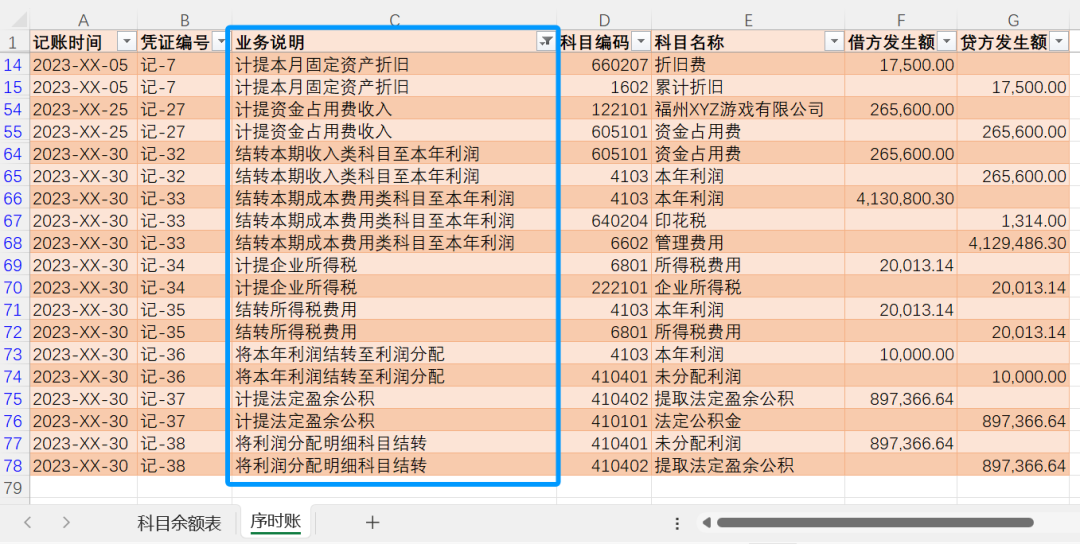Click 科目编码 cell 222101
This screenshot has height=544, width=1080.
604,288
